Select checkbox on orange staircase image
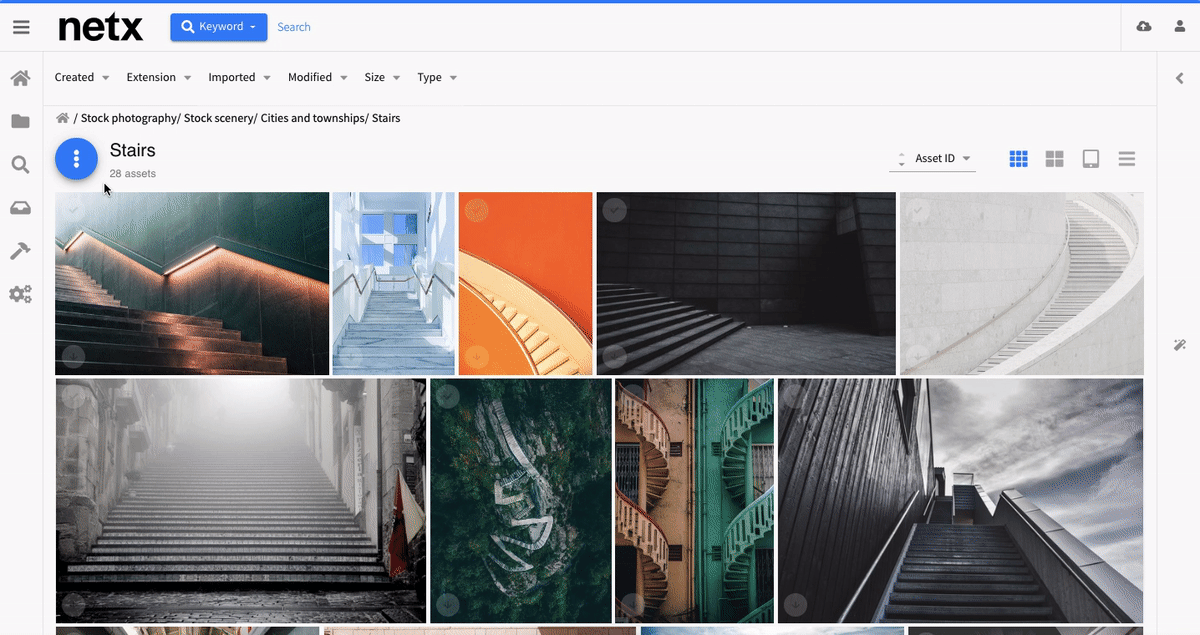The image size is (1200, 635). [x=477, y=210]
